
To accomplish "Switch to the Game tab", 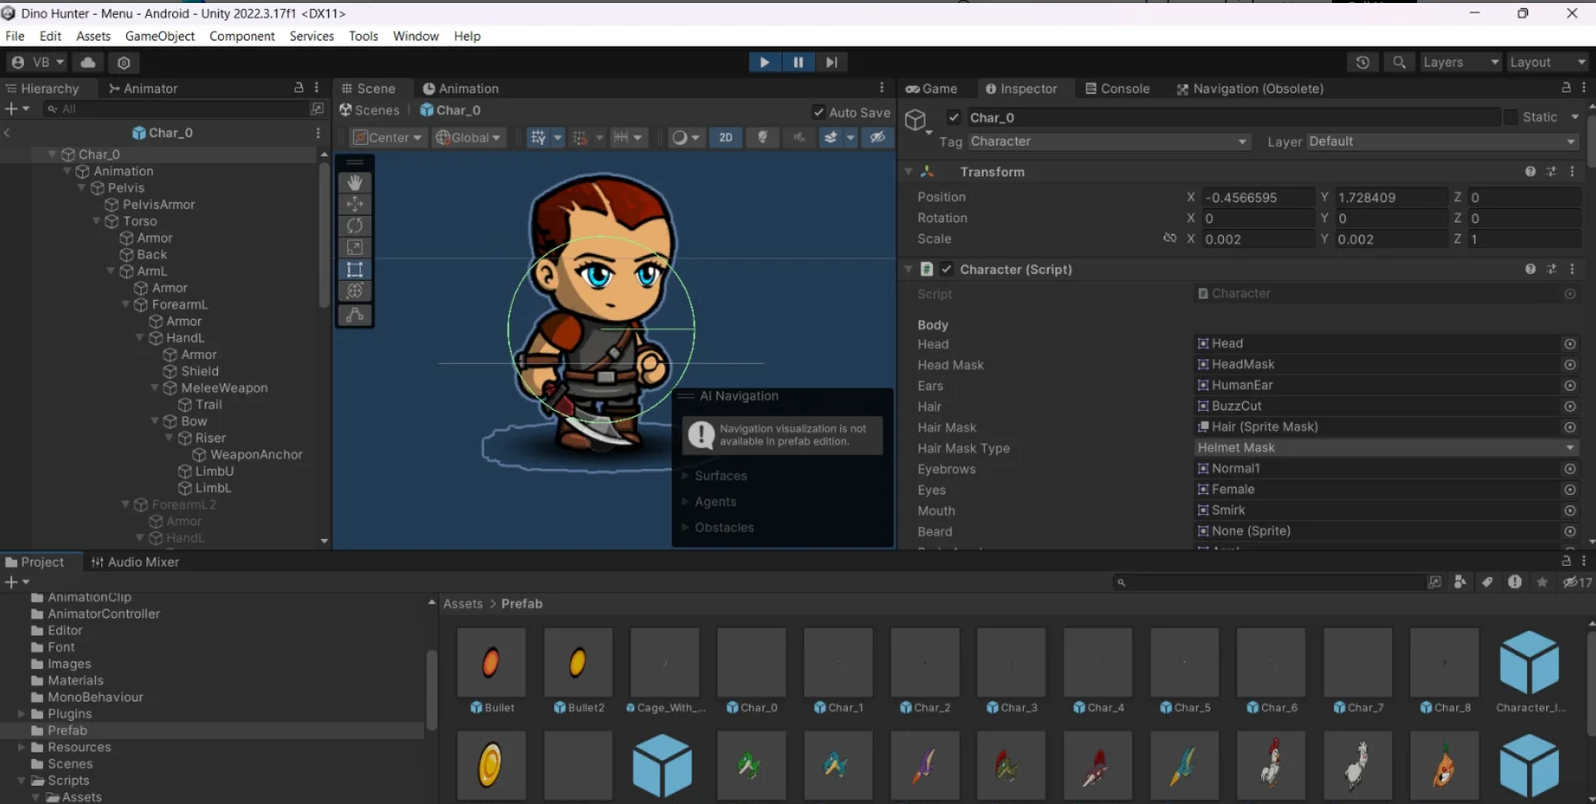I will (931, 88).
